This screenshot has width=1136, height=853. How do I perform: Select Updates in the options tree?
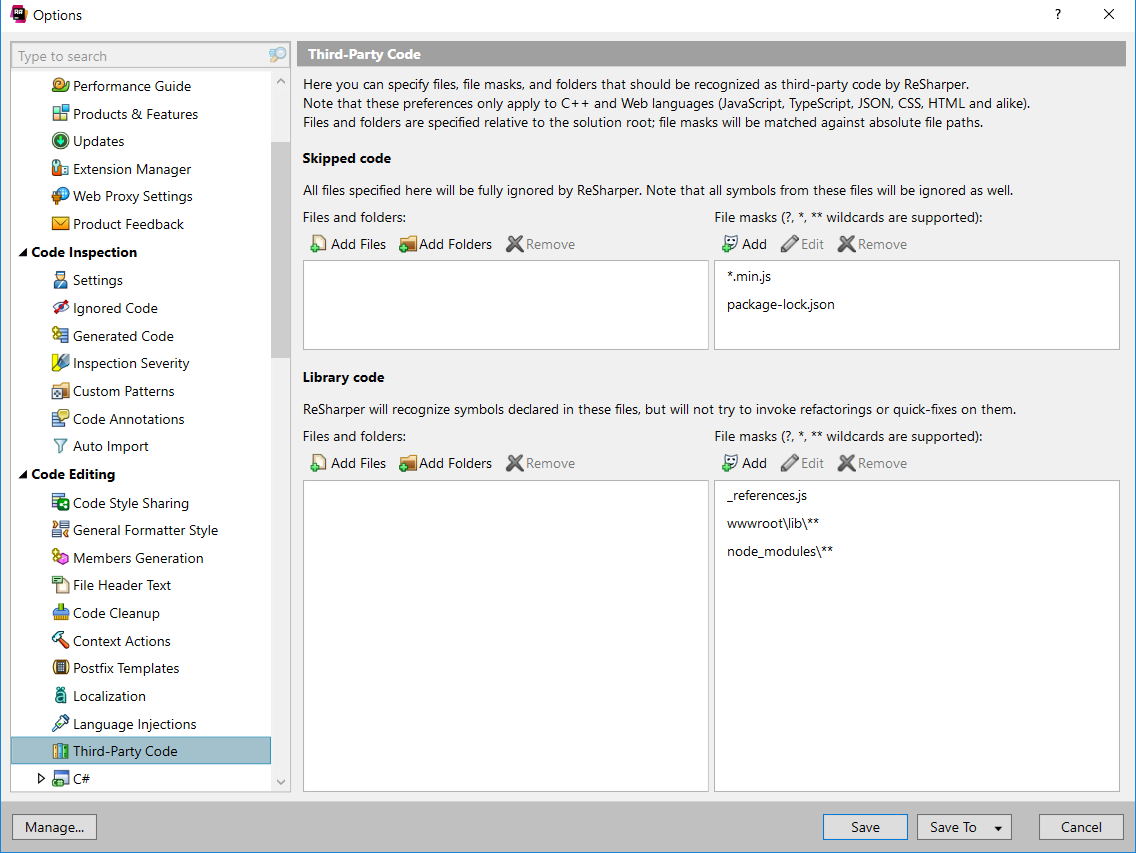pos(88,141)
